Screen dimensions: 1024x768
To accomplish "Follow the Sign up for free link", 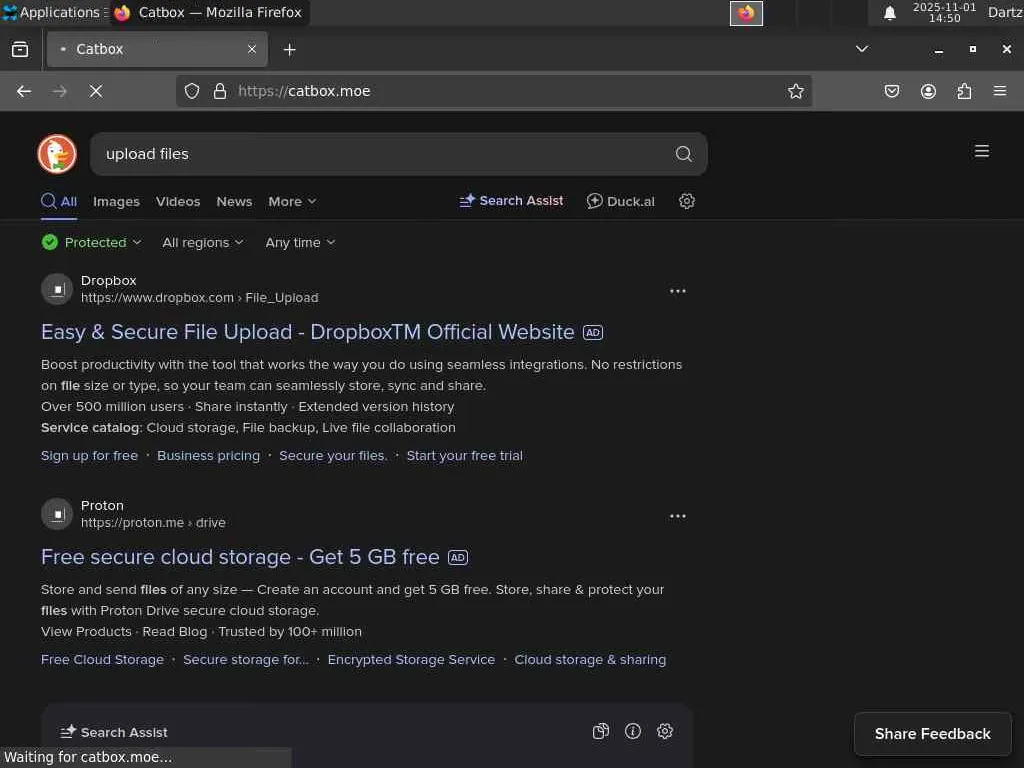I will point(89,456).
